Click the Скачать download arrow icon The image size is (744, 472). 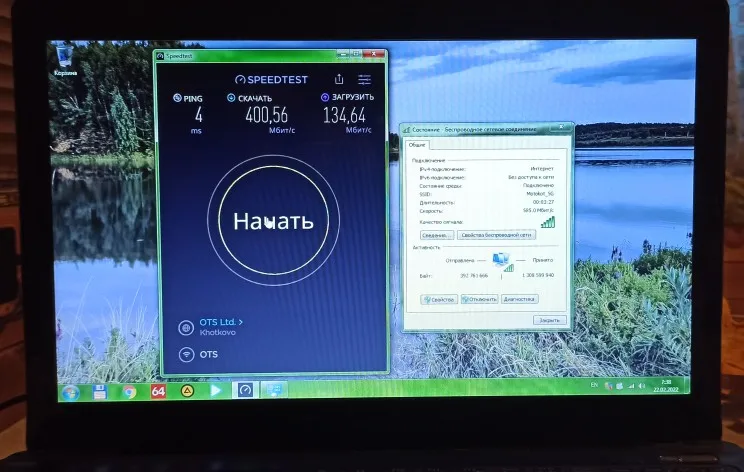point(231,98)
